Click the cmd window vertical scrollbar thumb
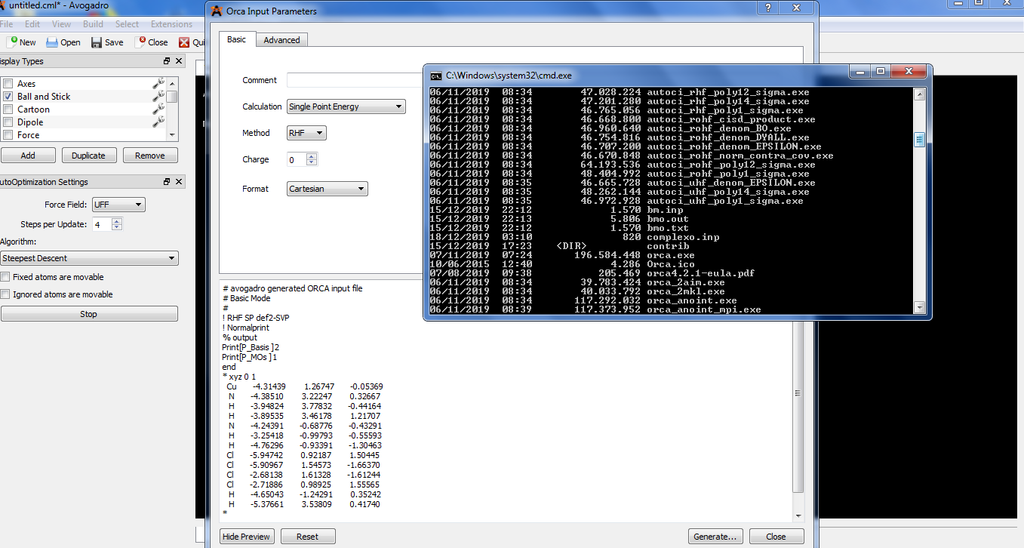Screen dimensions: 1024x548 [x=919, y=140]
